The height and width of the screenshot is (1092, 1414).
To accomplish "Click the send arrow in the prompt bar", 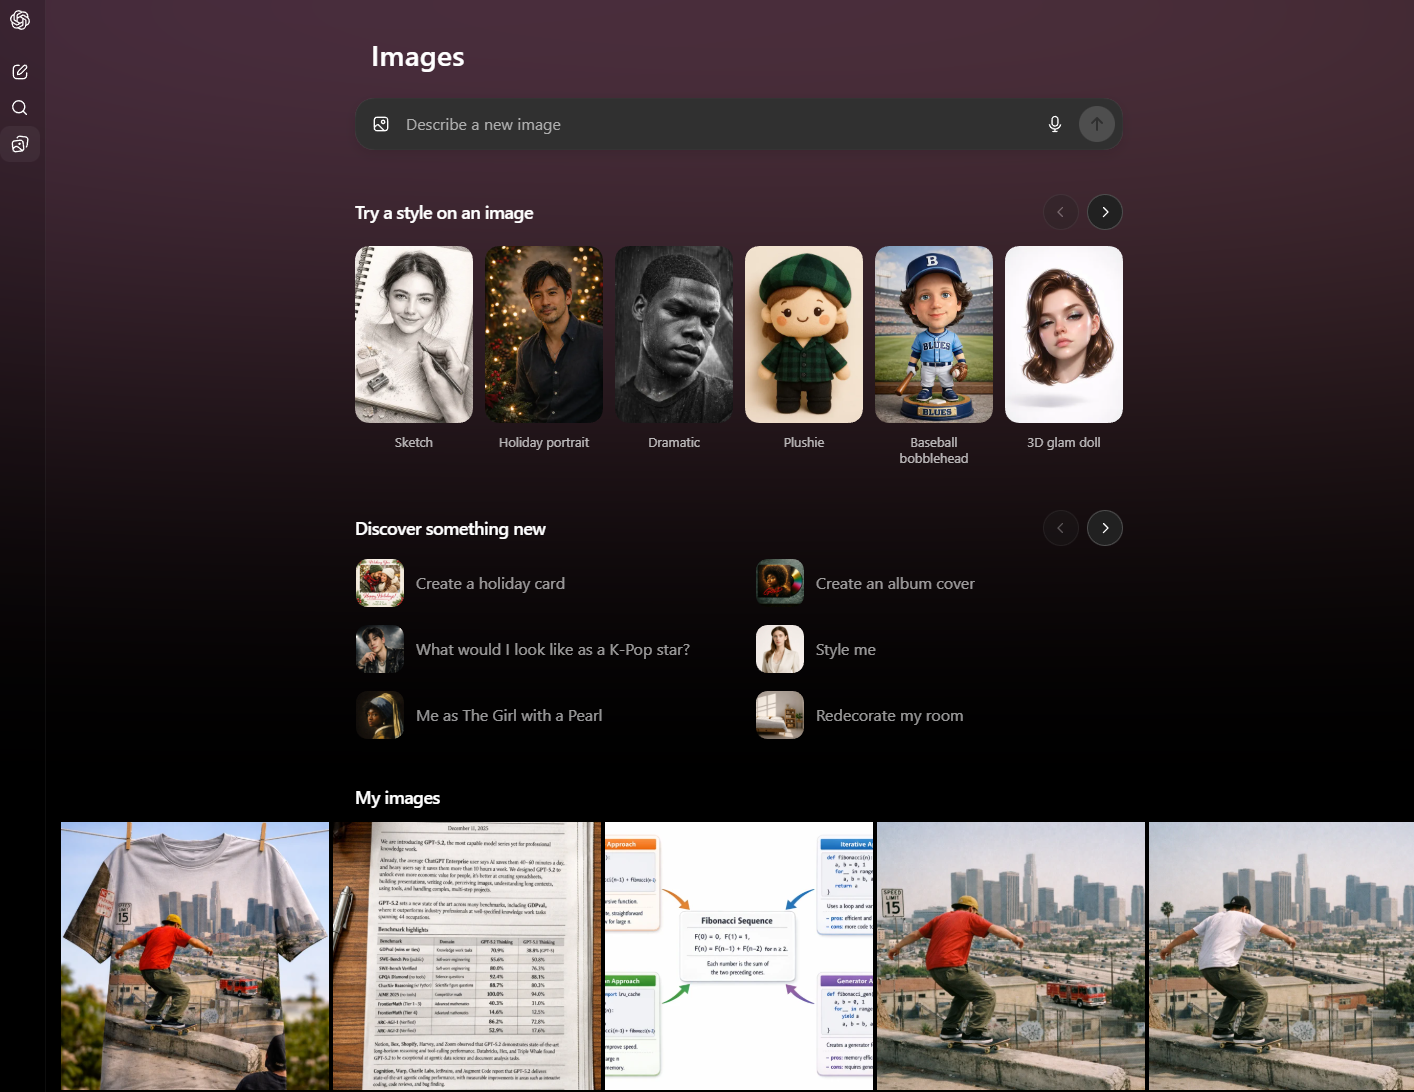I will pyautogui.click(x=1096, y=124).
